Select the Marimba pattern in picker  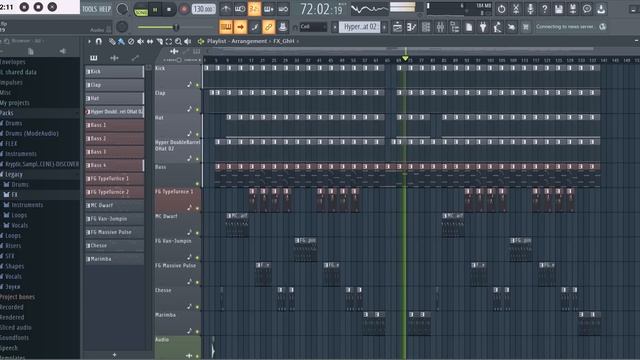pyautogui.click(x=114, y=259)
